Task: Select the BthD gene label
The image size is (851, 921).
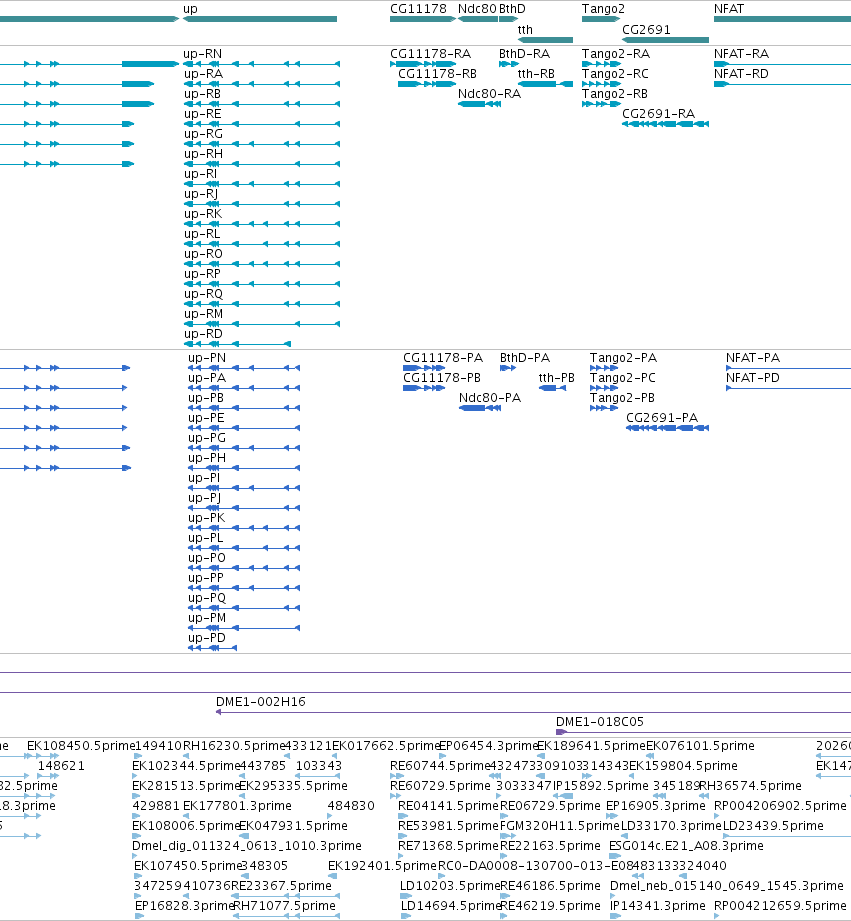Action: pyautogui.click(x=512, y=9)
